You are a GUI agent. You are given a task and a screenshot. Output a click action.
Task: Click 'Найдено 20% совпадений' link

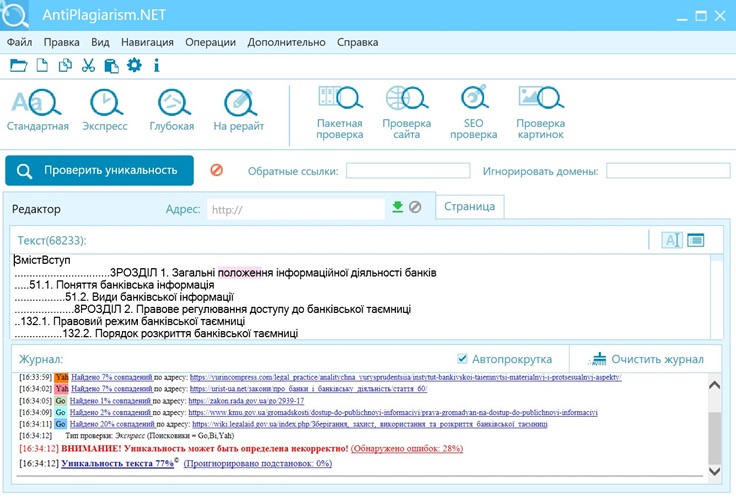[x=112, y=424]
